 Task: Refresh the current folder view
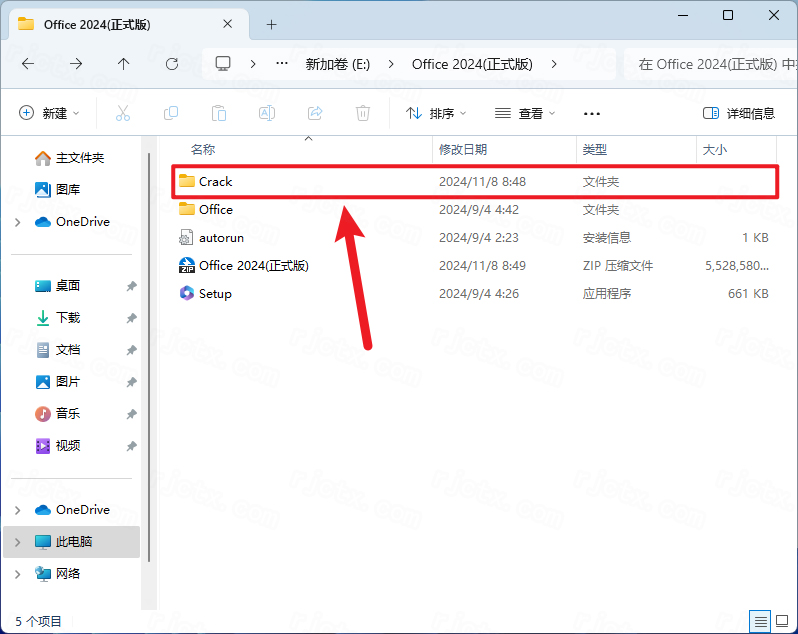172,63
